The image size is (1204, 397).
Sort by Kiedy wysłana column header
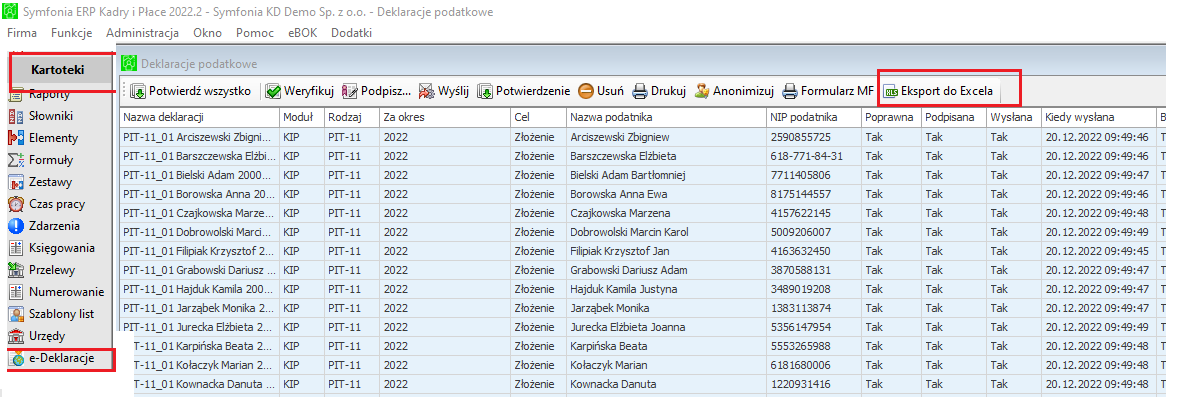pos(1098,118)
